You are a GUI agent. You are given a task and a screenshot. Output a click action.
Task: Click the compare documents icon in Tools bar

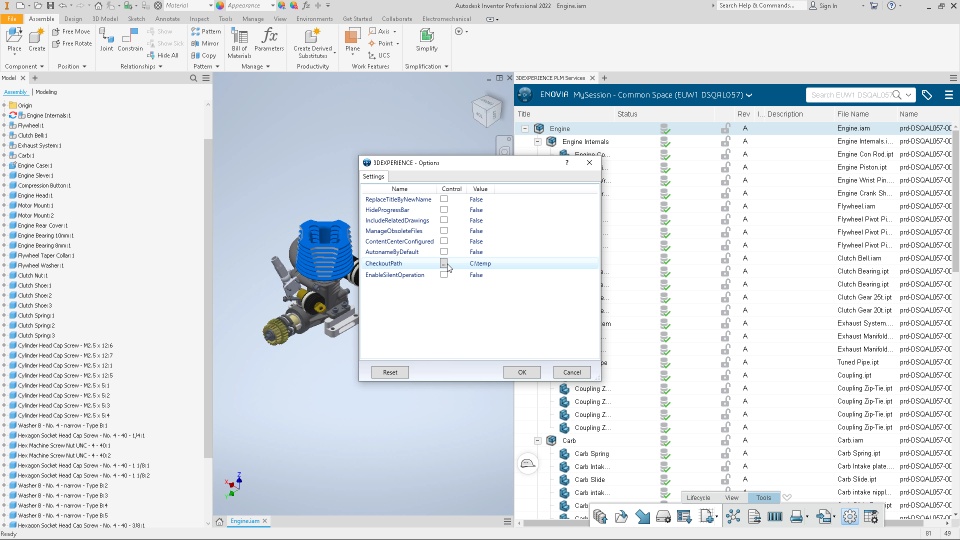754,517
